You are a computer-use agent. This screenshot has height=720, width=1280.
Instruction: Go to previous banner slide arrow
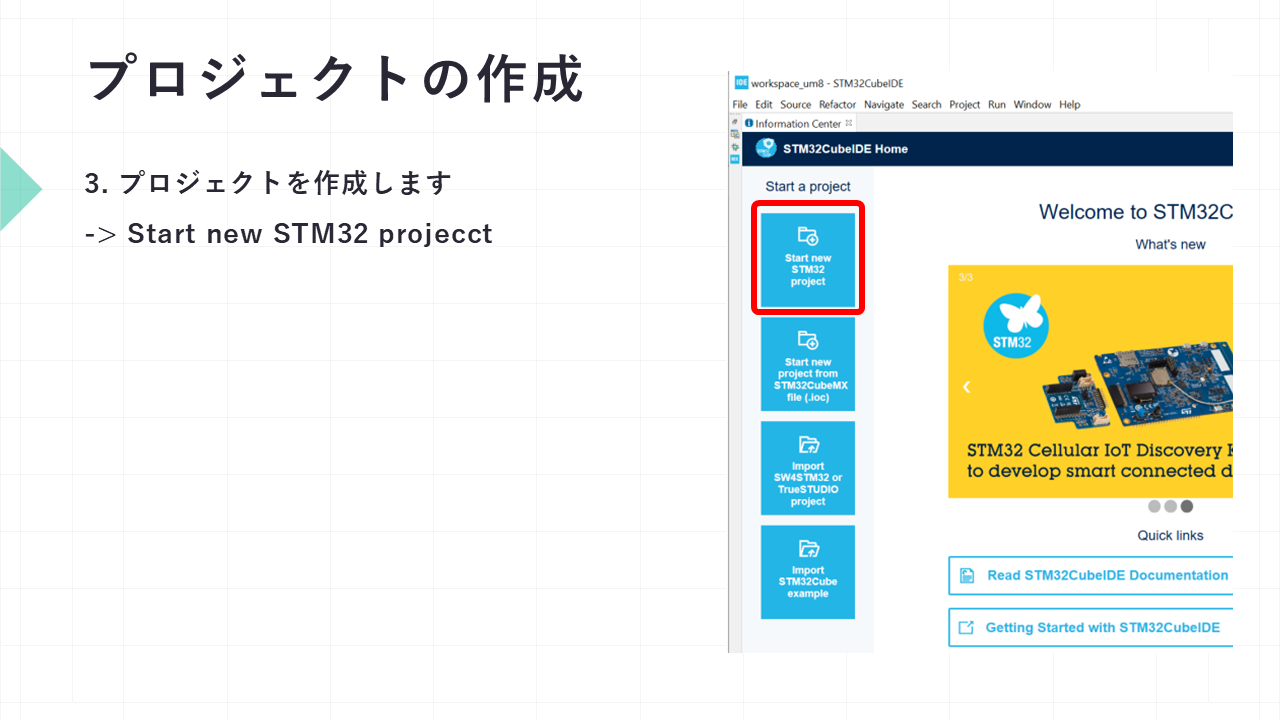click(966, 387)
